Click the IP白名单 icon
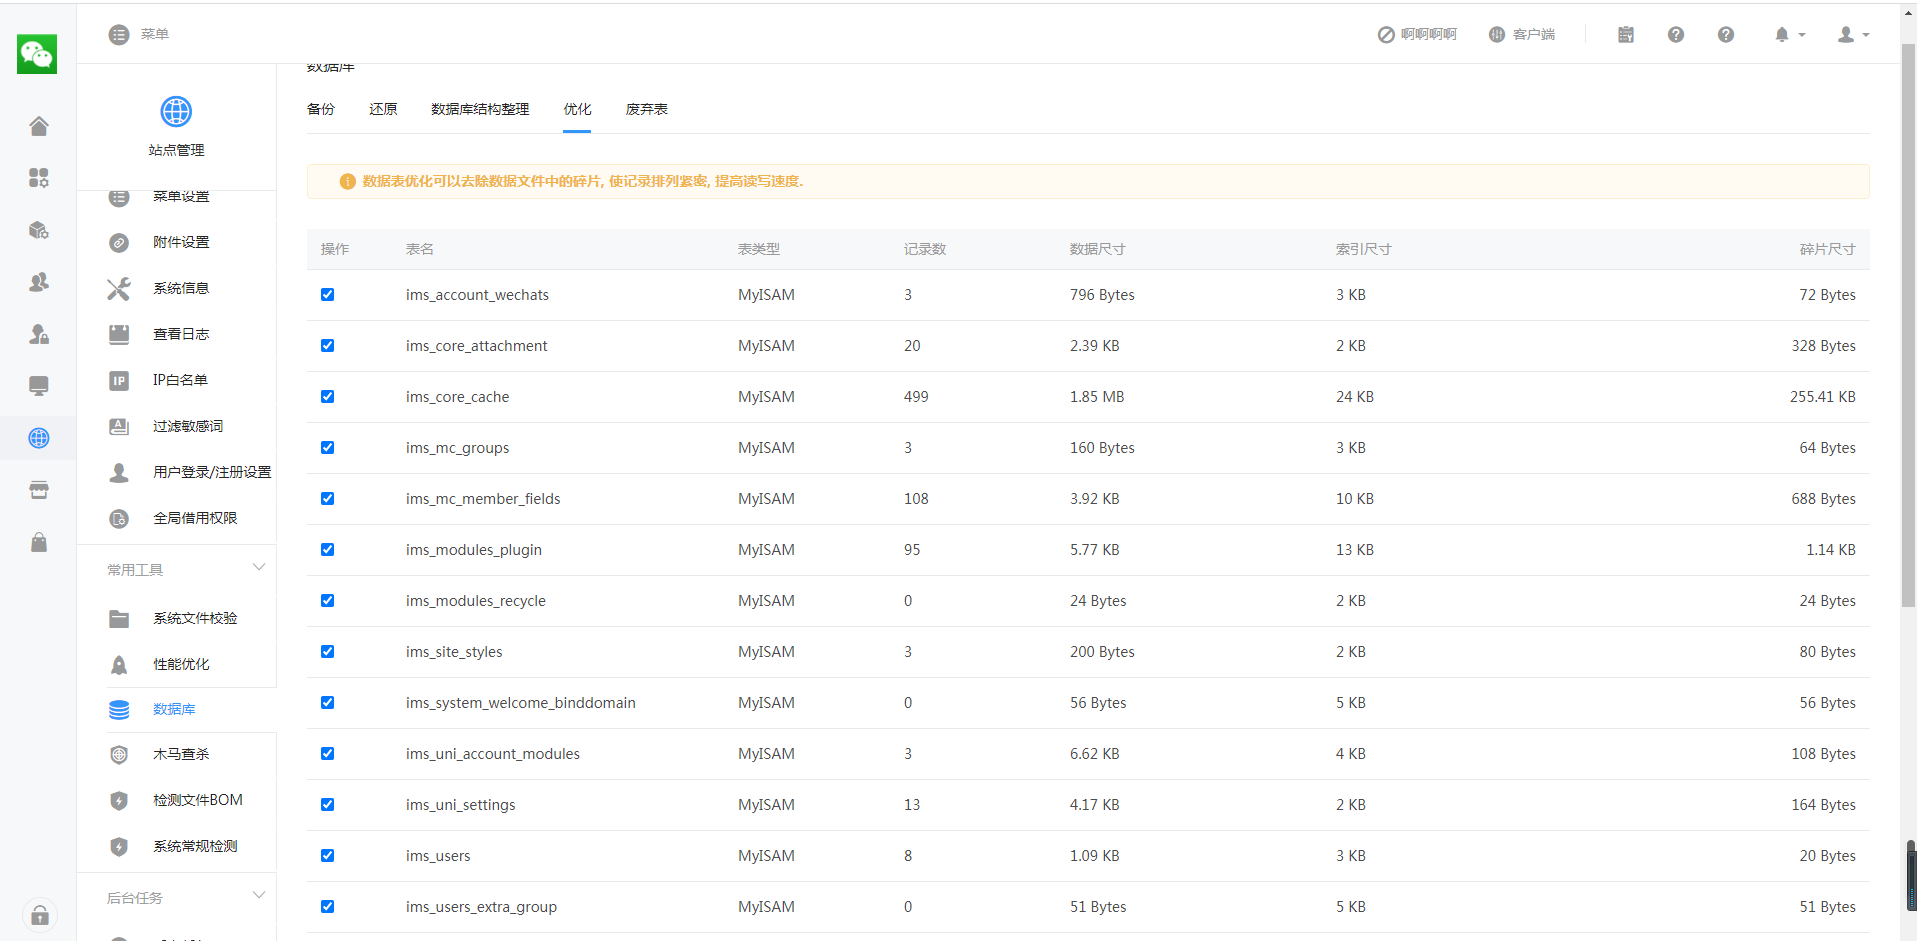The width and height of the screenshot is (1917, 941). [119, 380]
